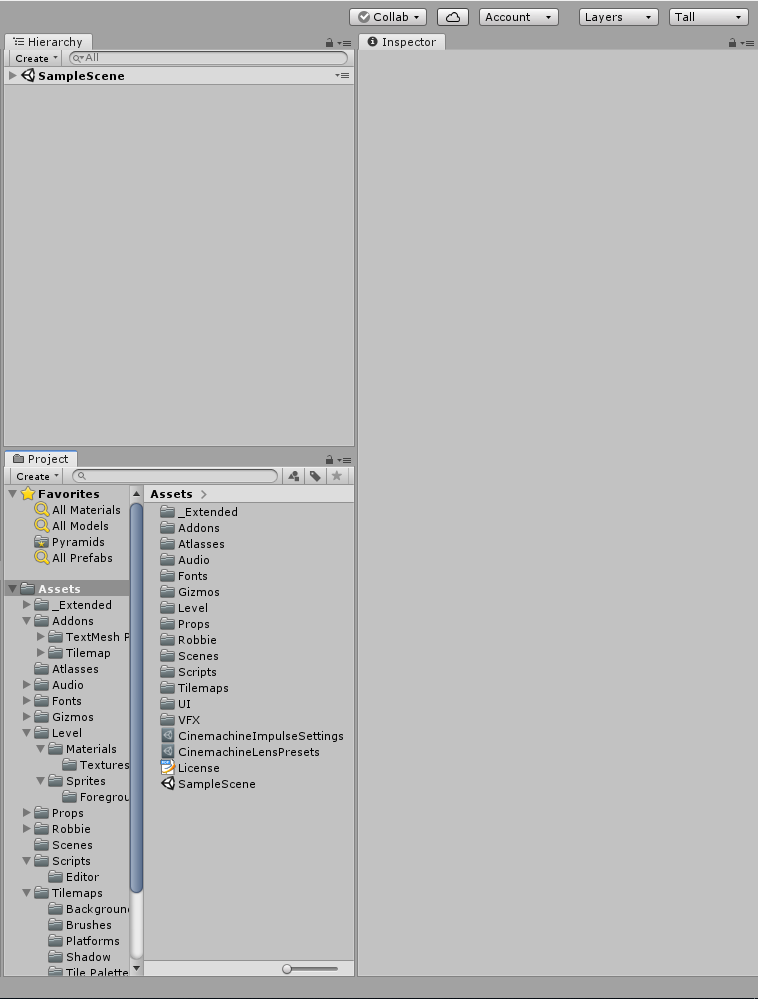Viewport: 758px width, 999px height.
Task: Select Gizmos folder in Assets list
Action: click(x=190, y=591)
